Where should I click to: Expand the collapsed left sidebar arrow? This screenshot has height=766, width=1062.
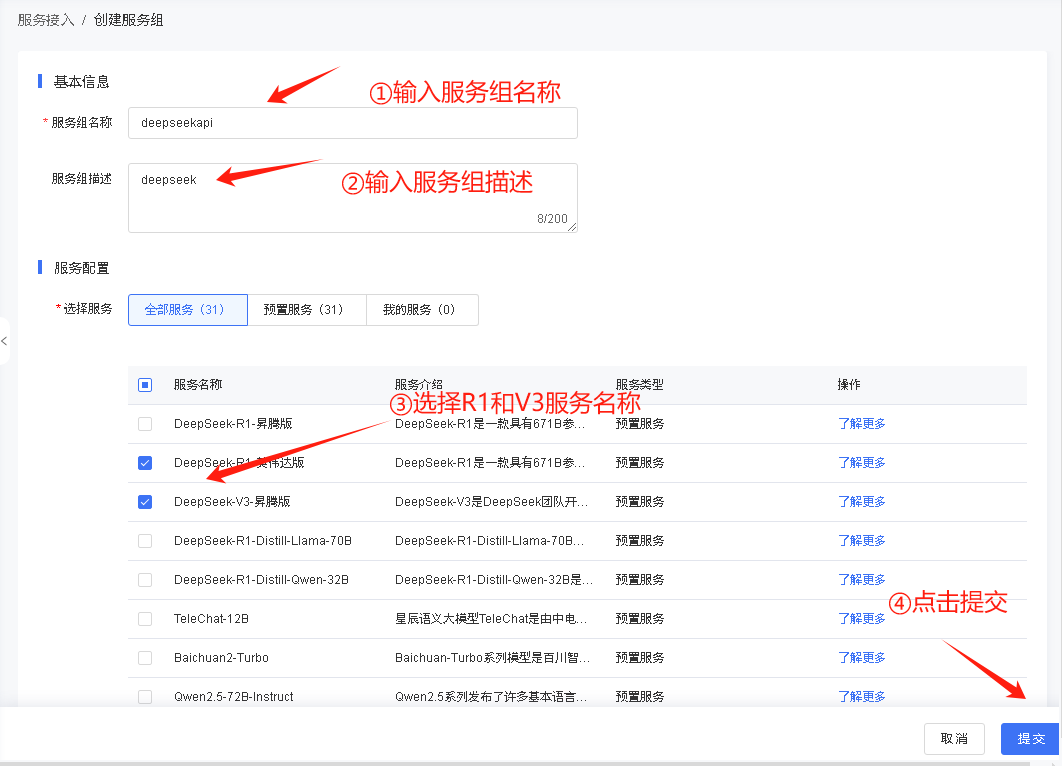4,341
